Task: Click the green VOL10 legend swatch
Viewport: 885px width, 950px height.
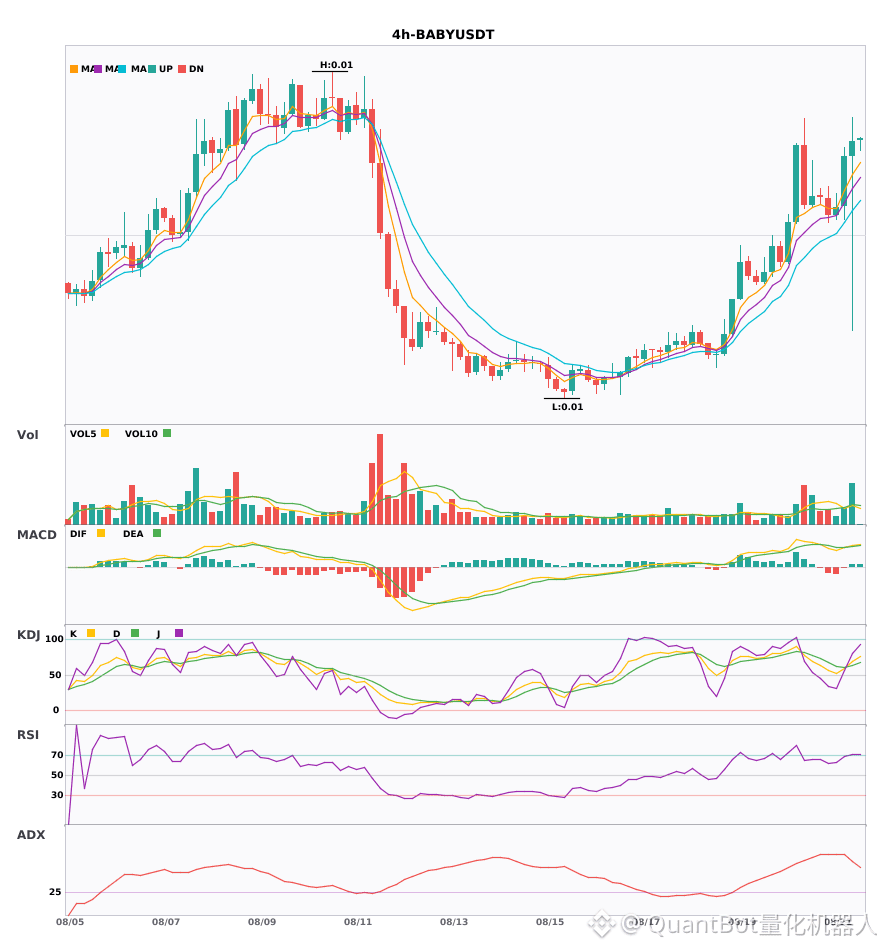Action: (x=167, y=433)
